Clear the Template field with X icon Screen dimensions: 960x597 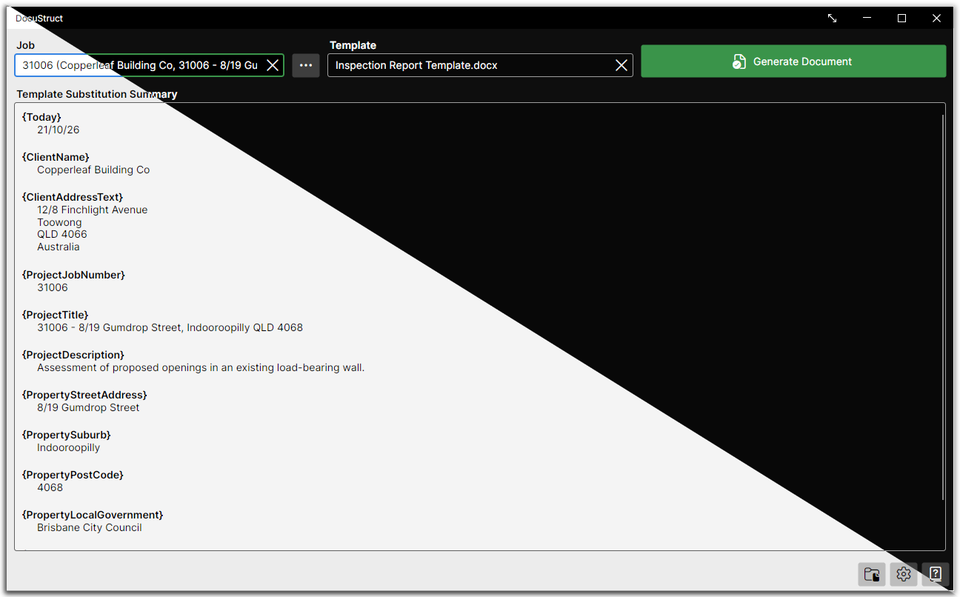[x=621, y=66]
